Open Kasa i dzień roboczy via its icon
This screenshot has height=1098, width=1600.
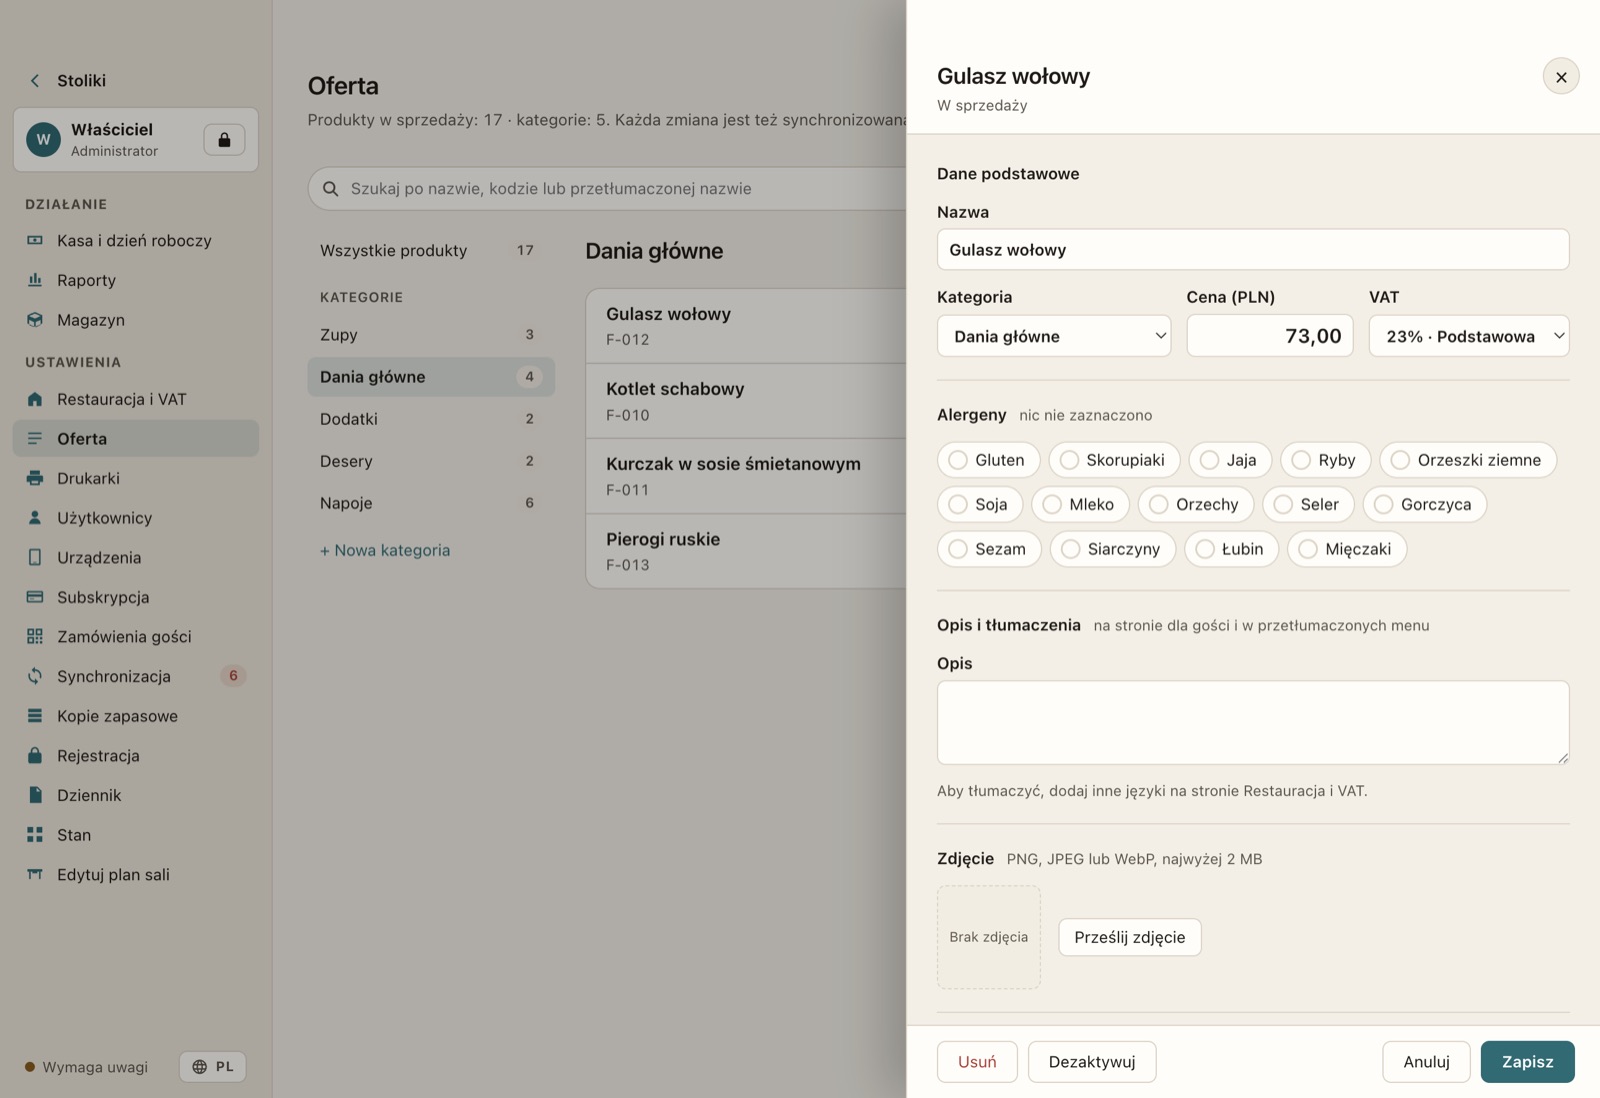pyautogui.click(x=35, y=240)
